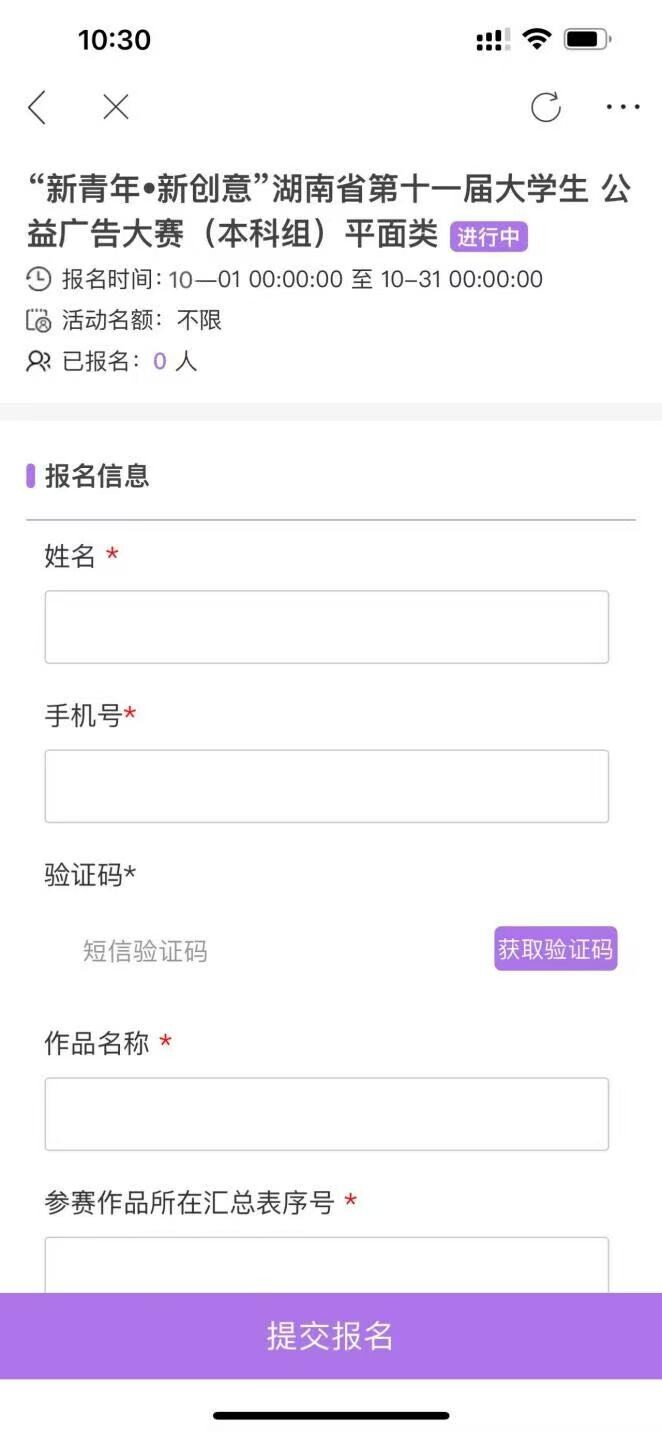Tap the clock icon beside 报名时间
Image resolution: width=662 pixels, height=1432 pixels.
[x=38, y=279]
